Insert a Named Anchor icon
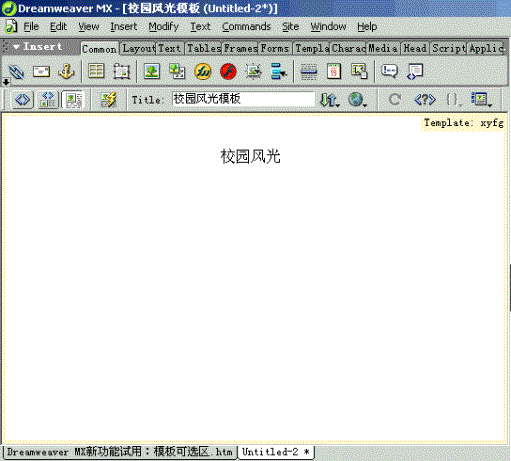This screenshot has width=511, height=461. [x=66, y=71]
